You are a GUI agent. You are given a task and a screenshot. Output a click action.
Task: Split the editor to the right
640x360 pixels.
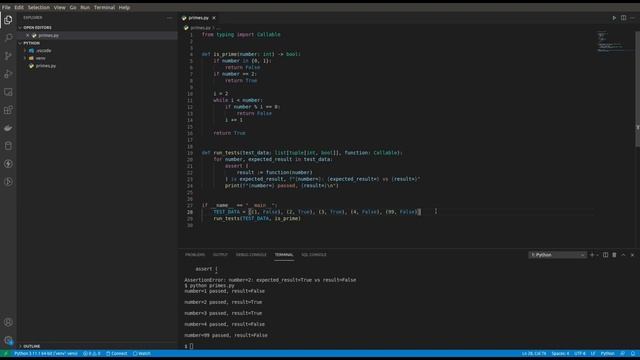pos(623,18)
